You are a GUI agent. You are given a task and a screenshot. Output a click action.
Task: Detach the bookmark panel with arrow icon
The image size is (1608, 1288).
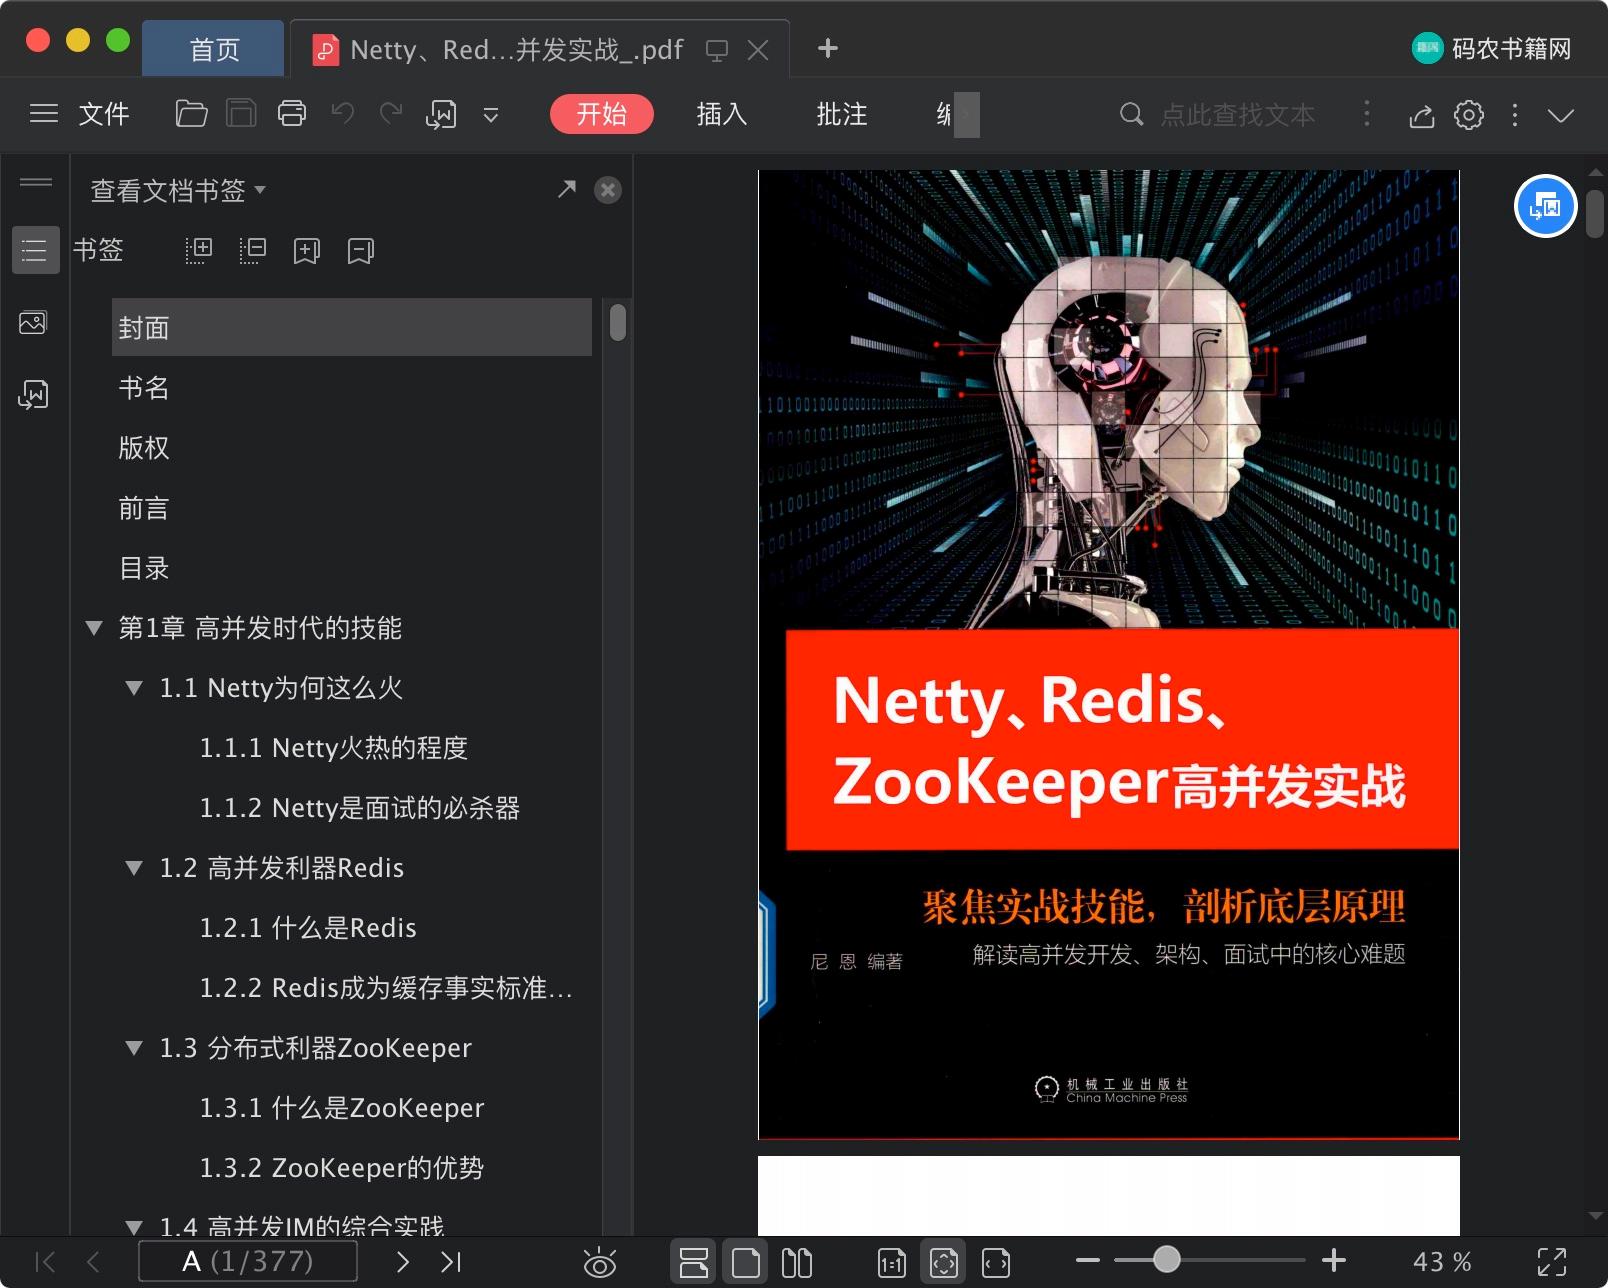click(x=567, y=189)
